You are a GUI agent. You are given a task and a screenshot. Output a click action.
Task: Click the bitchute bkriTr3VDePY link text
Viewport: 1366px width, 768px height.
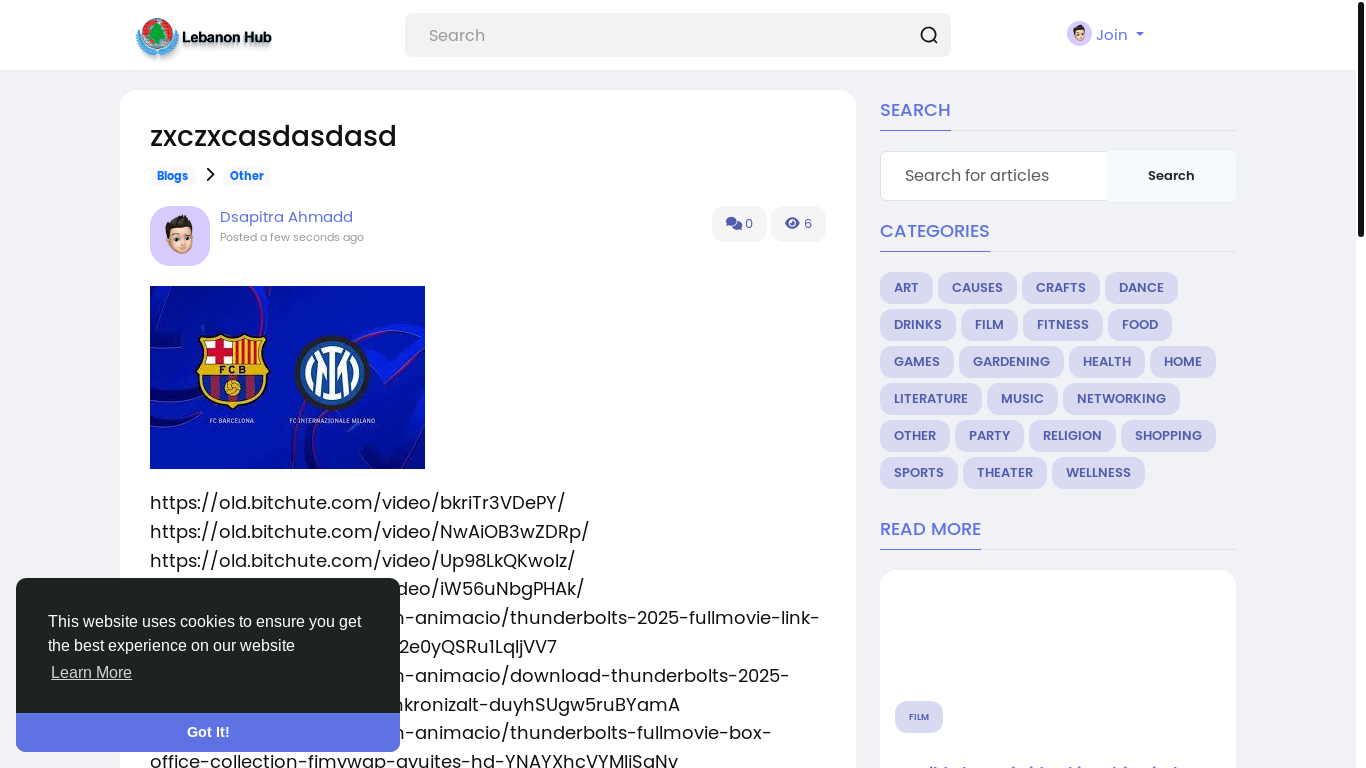click(x=357, y=502)
